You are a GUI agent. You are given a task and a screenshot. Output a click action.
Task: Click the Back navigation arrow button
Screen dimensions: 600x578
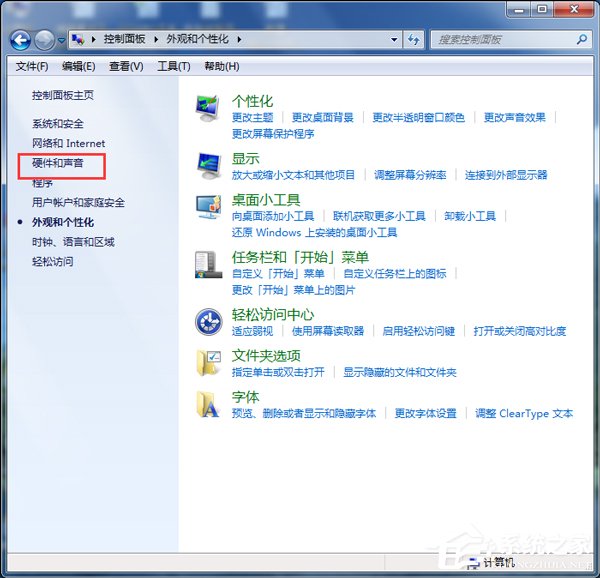point(21,40)
